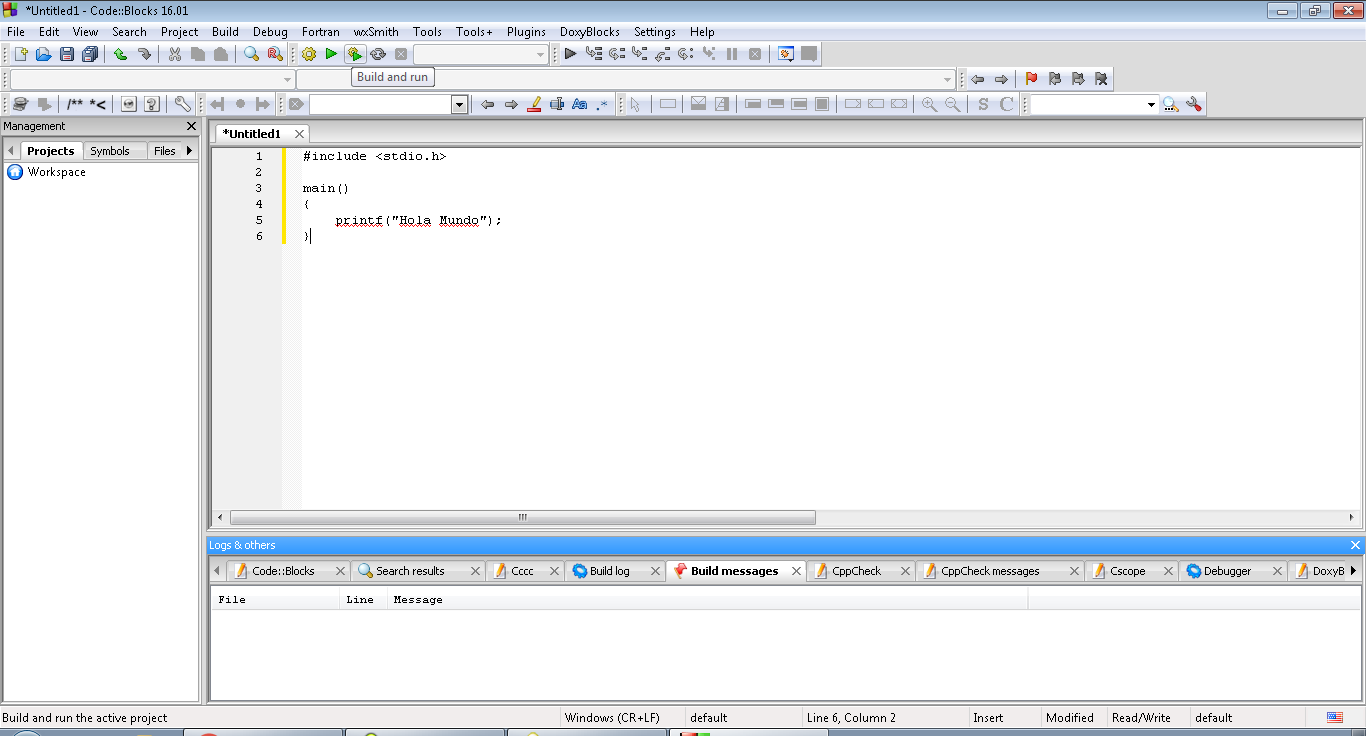The height and width of the screenshot is (736, 1366).
Task: Toggle the red bookmark flag icon
Action: tap(1031, 79)
